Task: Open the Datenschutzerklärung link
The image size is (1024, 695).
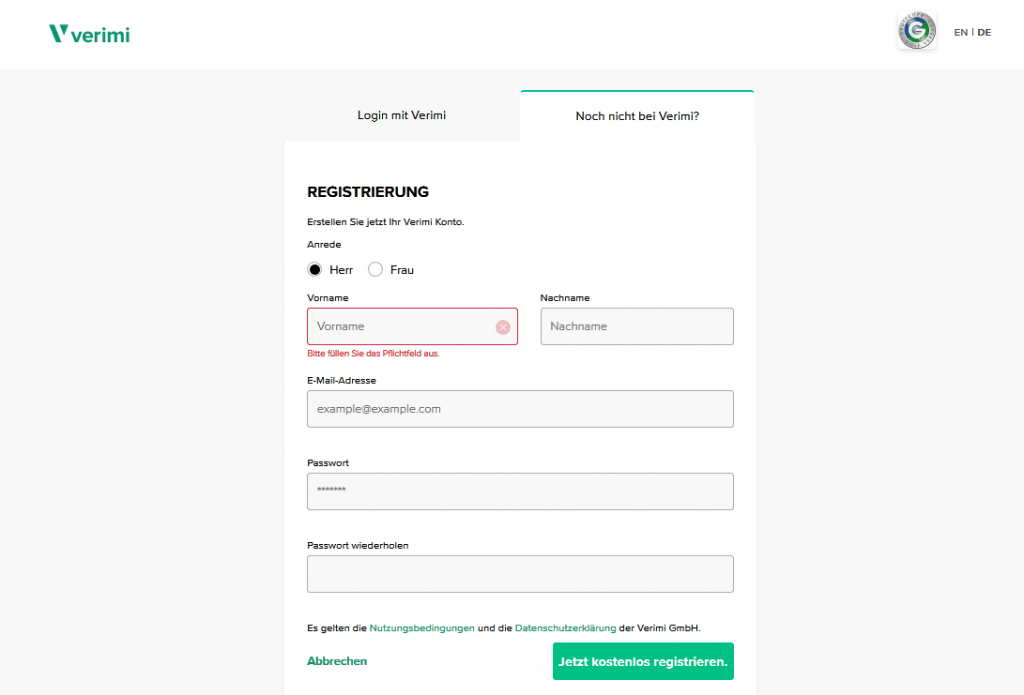Action: (565, 628)
